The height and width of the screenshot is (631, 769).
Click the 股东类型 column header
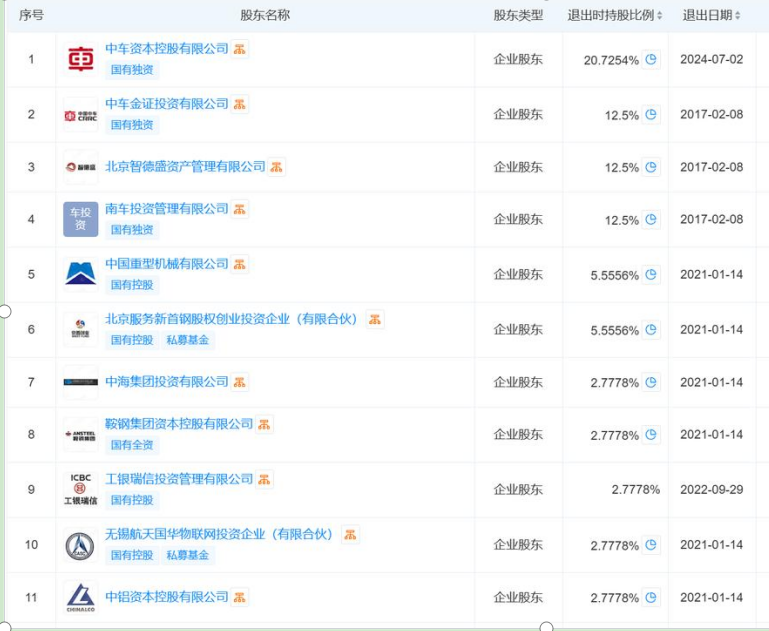(518, 16)
